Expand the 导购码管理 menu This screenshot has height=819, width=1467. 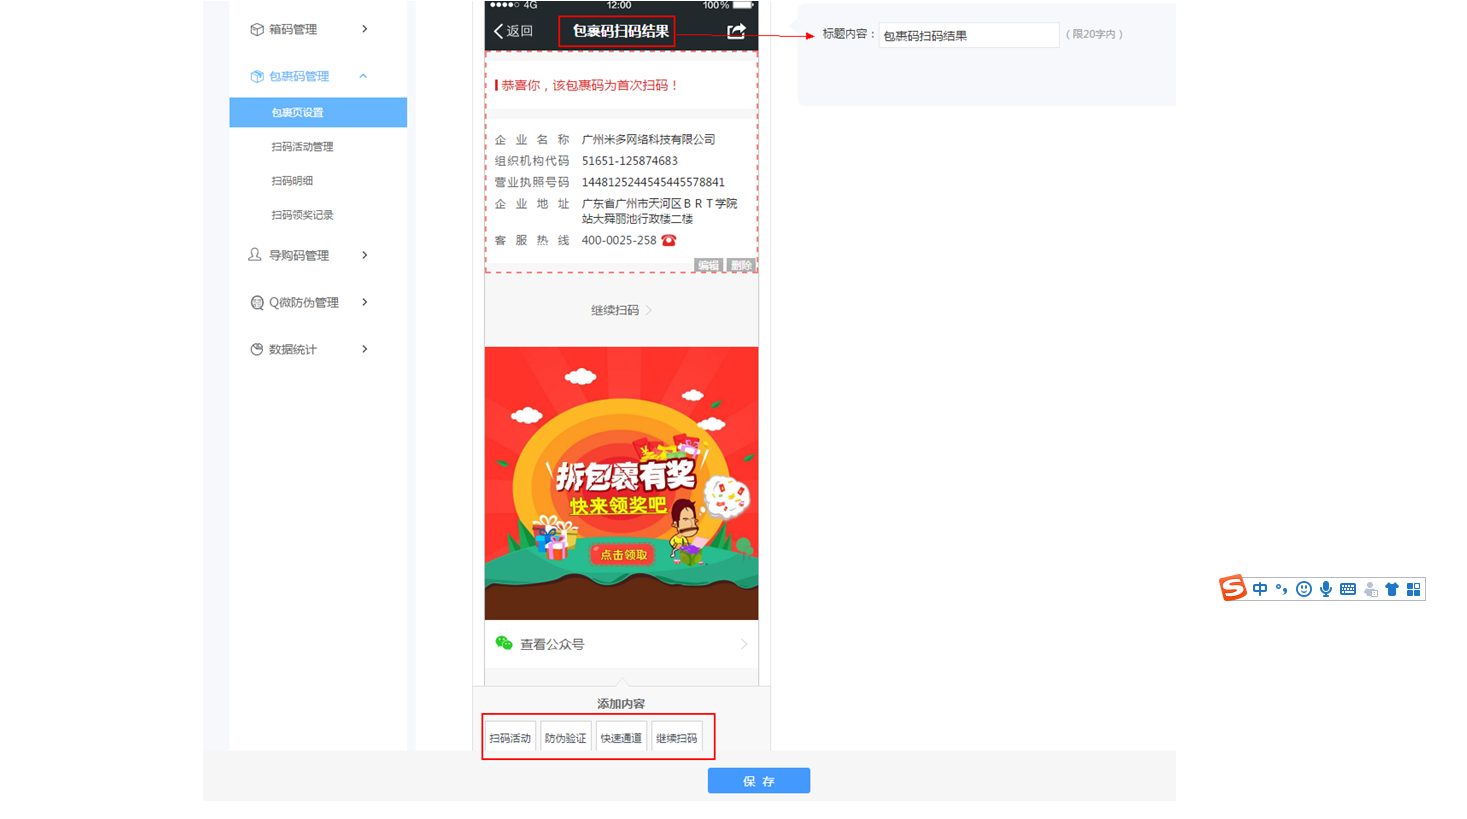(309, 255)
